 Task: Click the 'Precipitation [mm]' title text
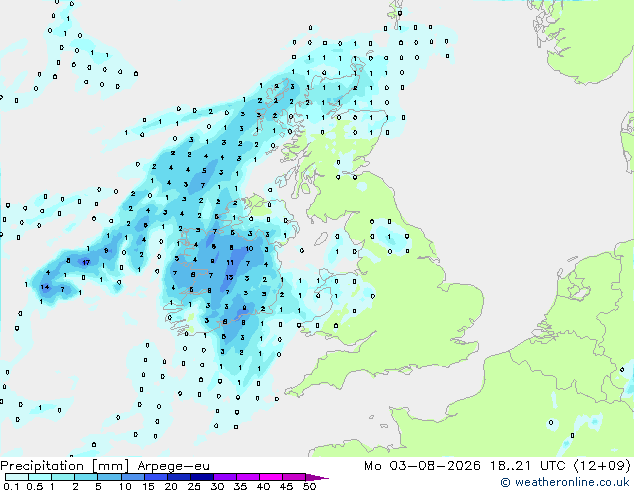tap(65, 466)
